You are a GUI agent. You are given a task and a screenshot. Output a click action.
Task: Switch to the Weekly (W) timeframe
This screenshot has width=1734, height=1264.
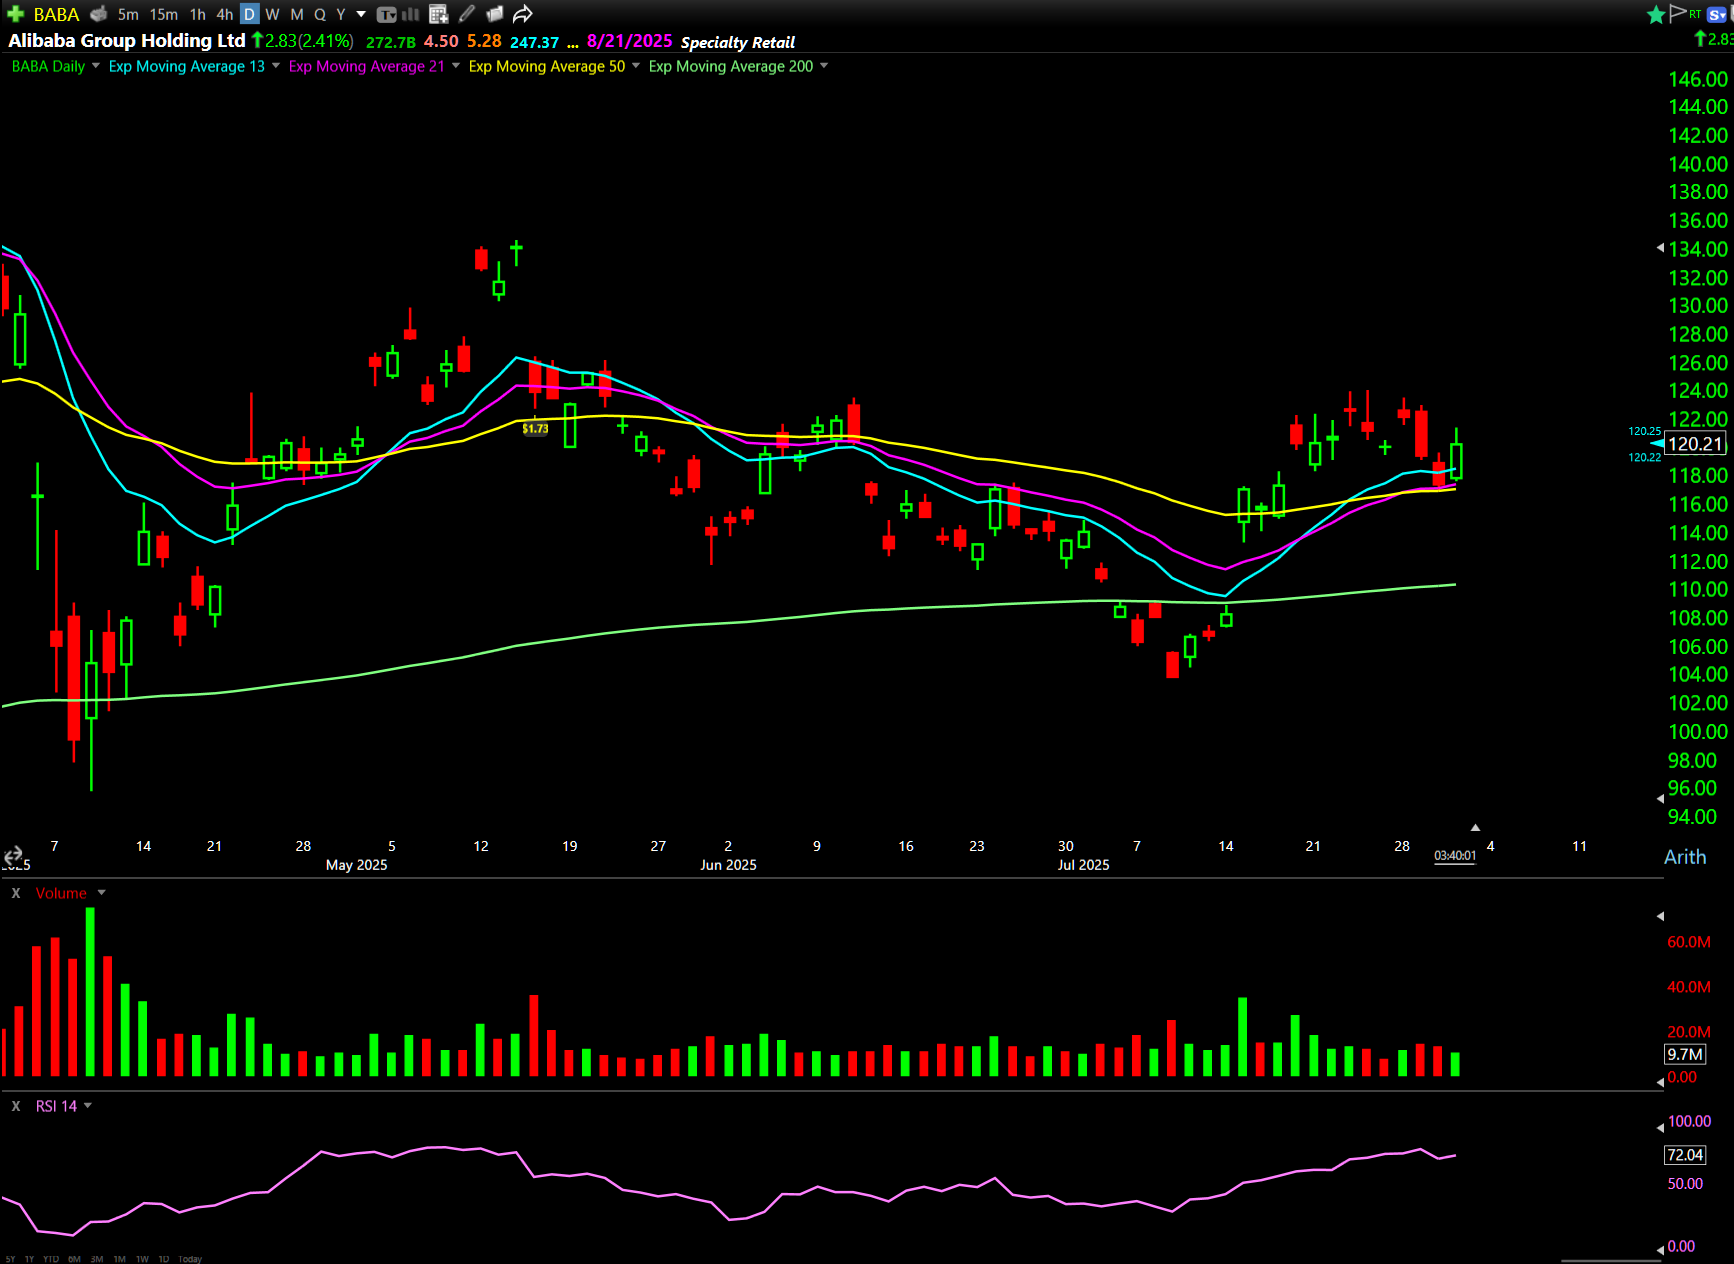point(272,14)
